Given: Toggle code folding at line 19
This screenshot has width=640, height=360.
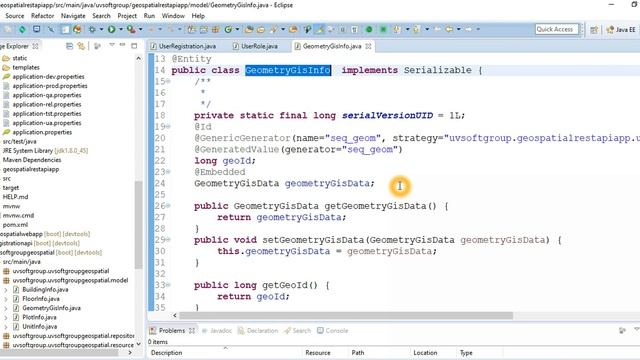Looking at the screenshot, I should tap(168, 127).
